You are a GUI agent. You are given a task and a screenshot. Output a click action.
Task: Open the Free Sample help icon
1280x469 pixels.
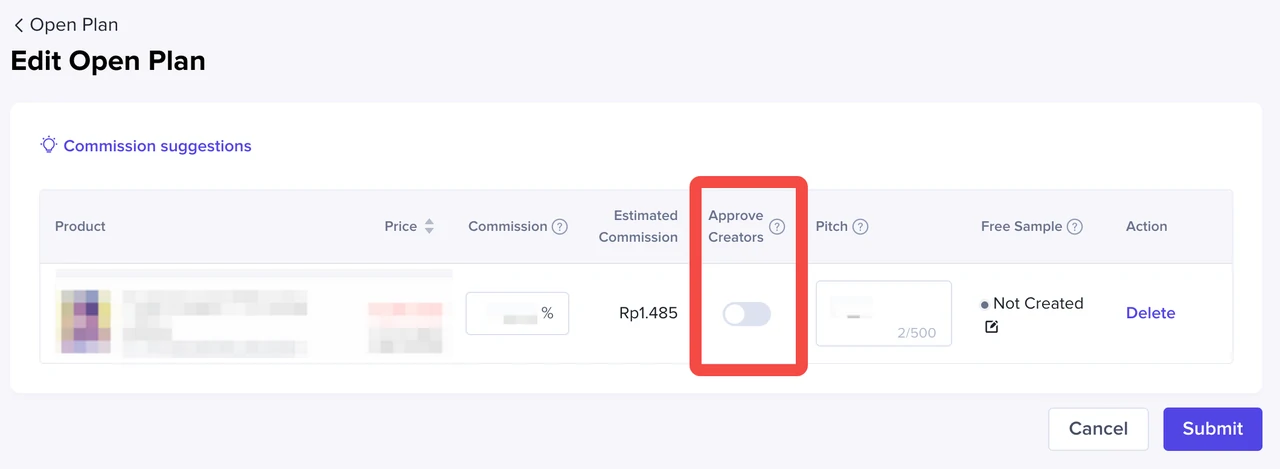(1075, 227)
